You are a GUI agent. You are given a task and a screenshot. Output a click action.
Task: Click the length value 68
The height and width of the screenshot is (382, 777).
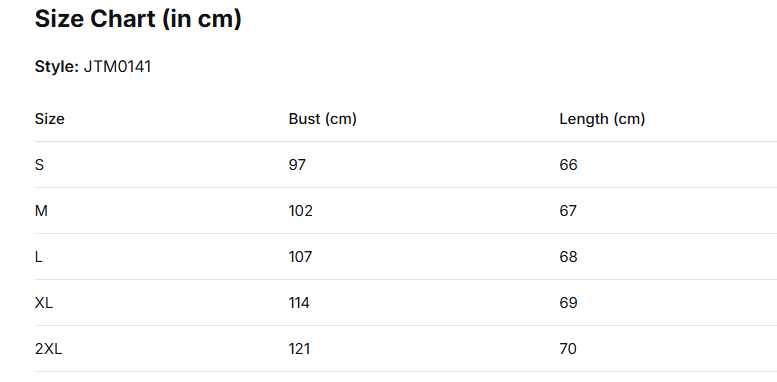pyautogui.click(x=568, y=257)
